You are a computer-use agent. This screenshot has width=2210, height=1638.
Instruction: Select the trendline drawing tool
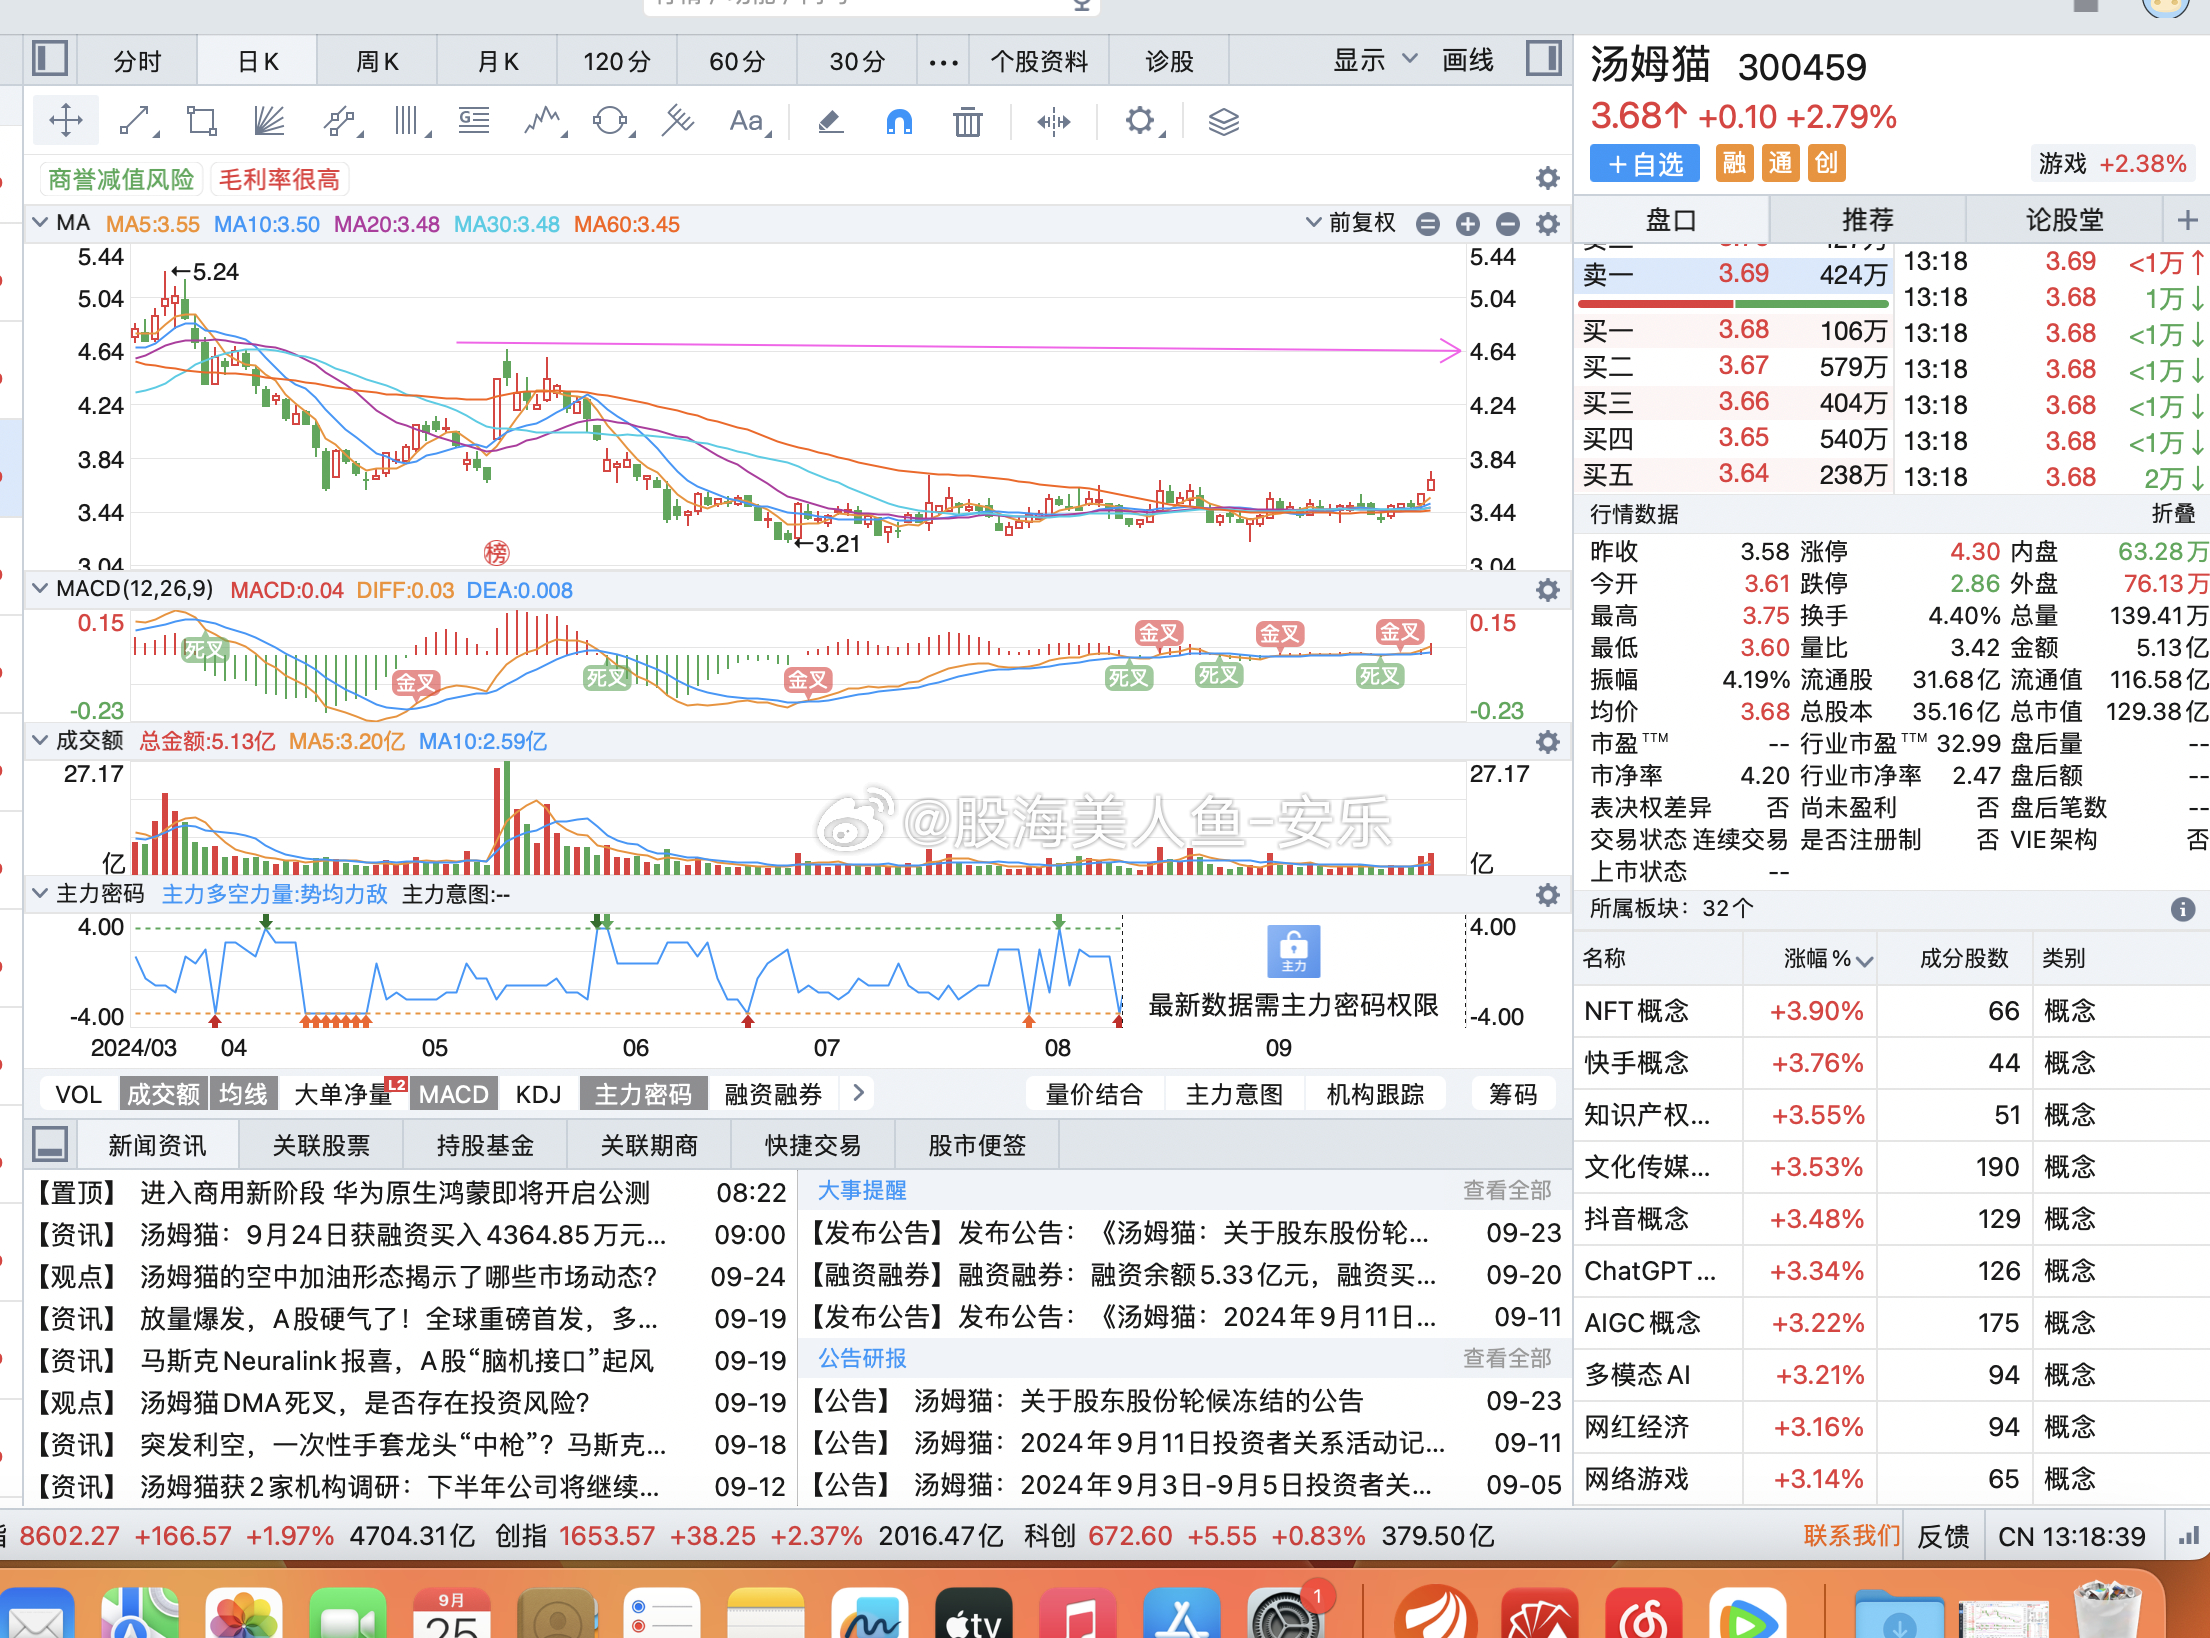click(137, 121)
